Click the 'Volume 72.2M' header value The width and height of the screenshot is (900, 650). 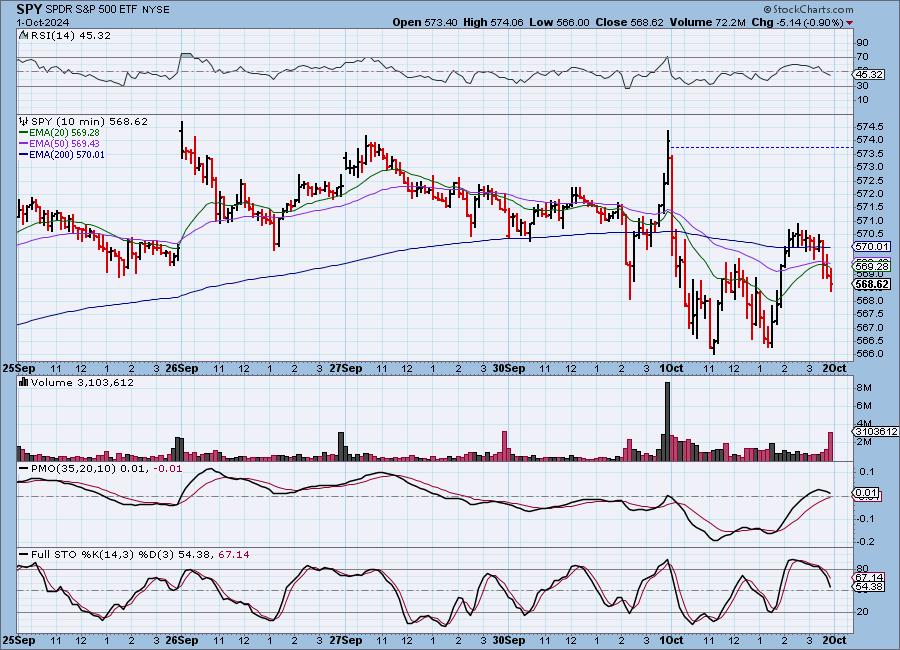tap(707, 22)
